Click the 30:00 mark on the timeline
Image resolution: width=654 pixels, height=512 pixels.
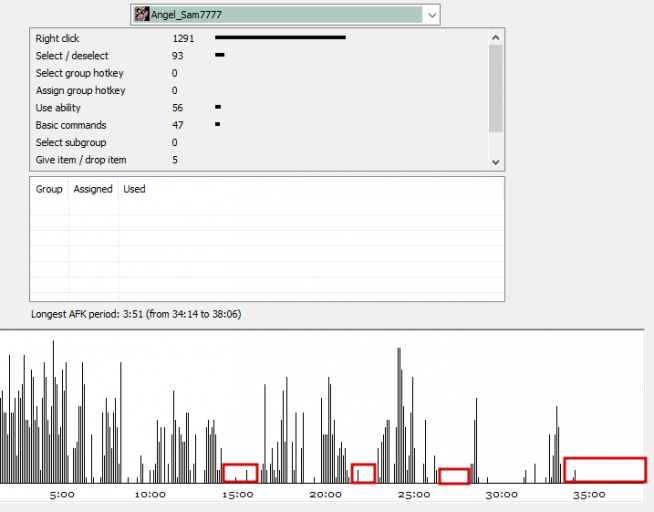[x=501, y=495]
